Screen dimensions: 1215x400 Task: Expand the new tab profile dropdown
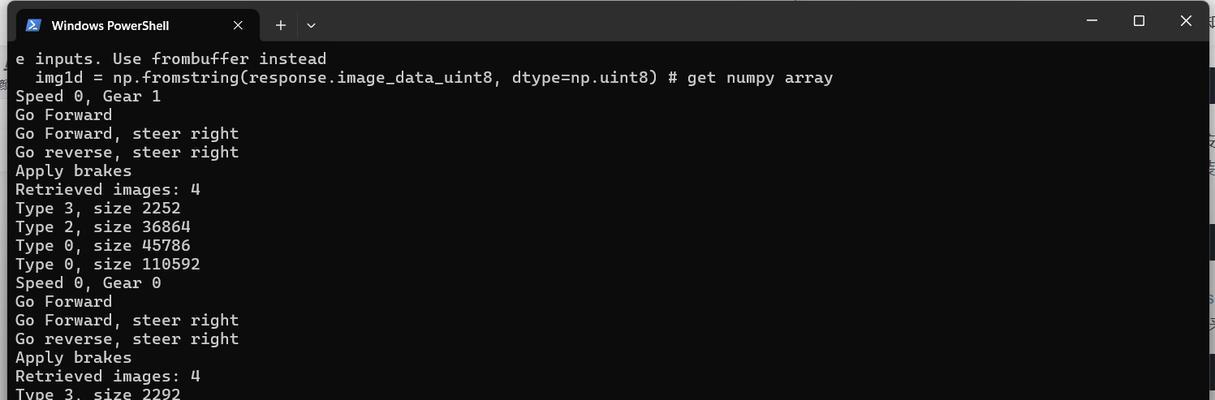(x=311, y=25)
